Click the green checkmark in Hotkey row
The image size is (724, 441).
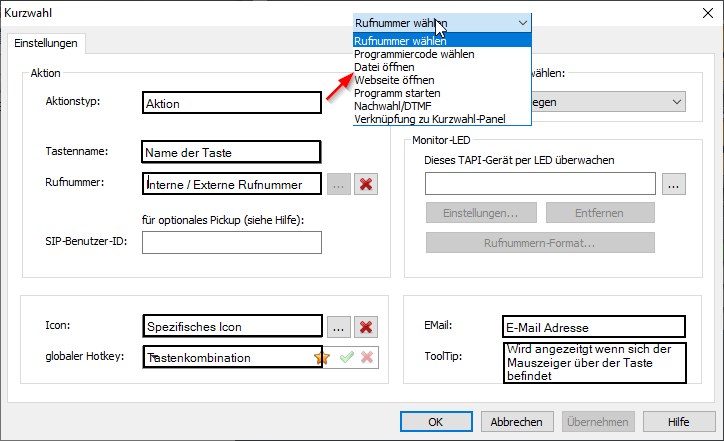(346, 357)
